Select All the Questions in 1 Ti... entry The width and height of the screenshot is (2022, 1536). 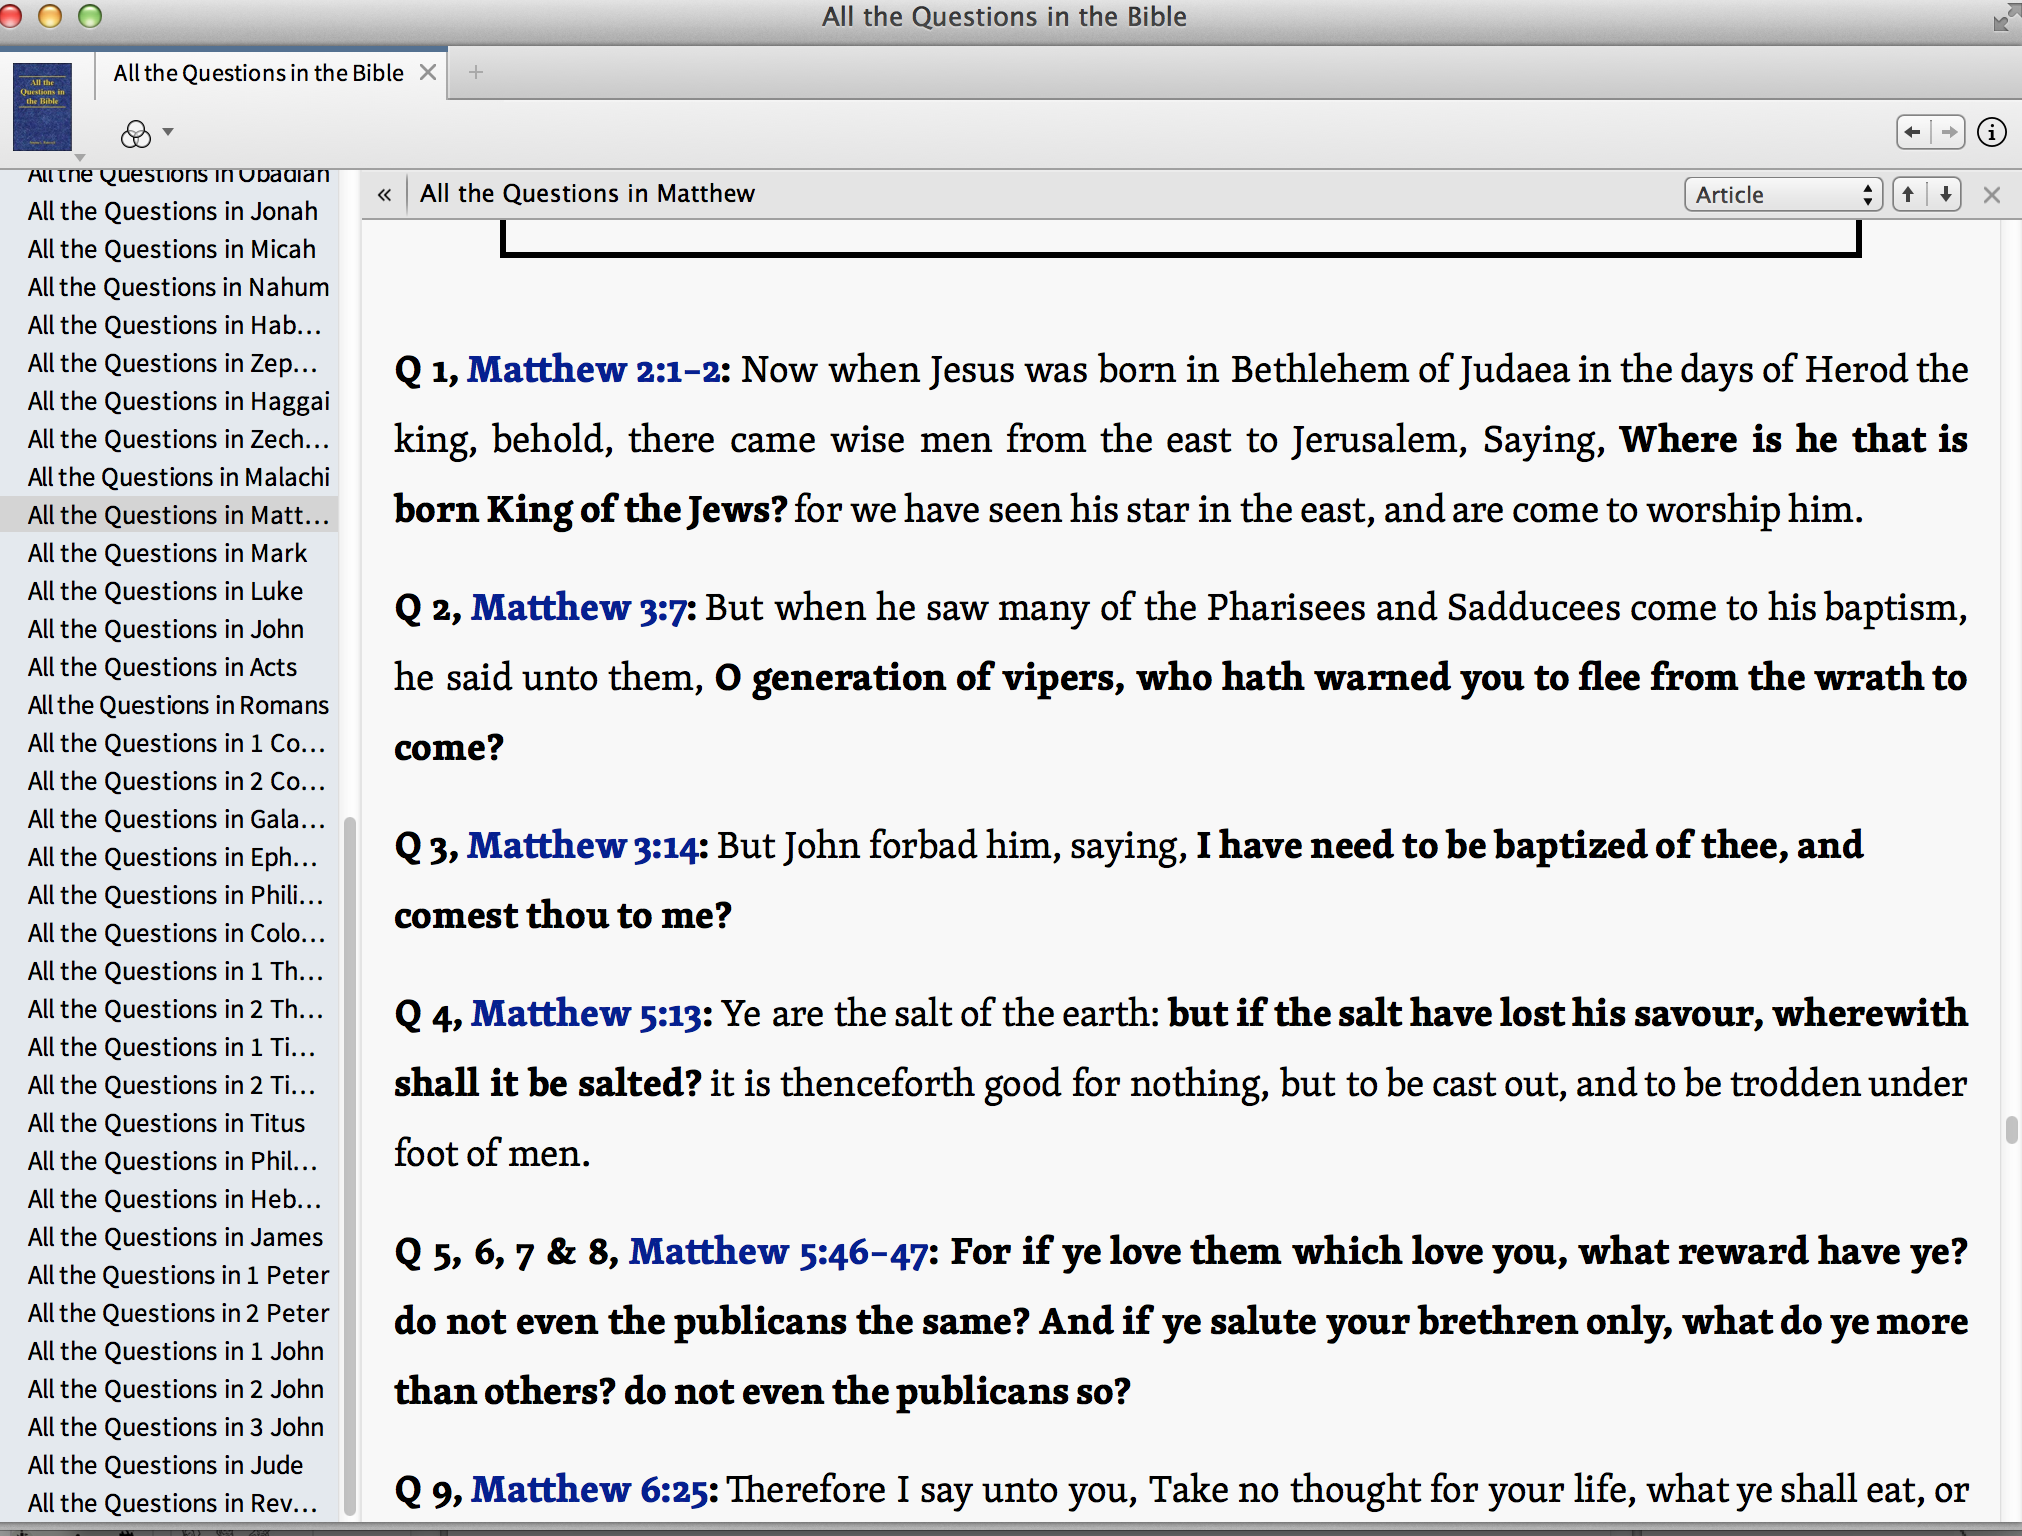(171, 1047)
